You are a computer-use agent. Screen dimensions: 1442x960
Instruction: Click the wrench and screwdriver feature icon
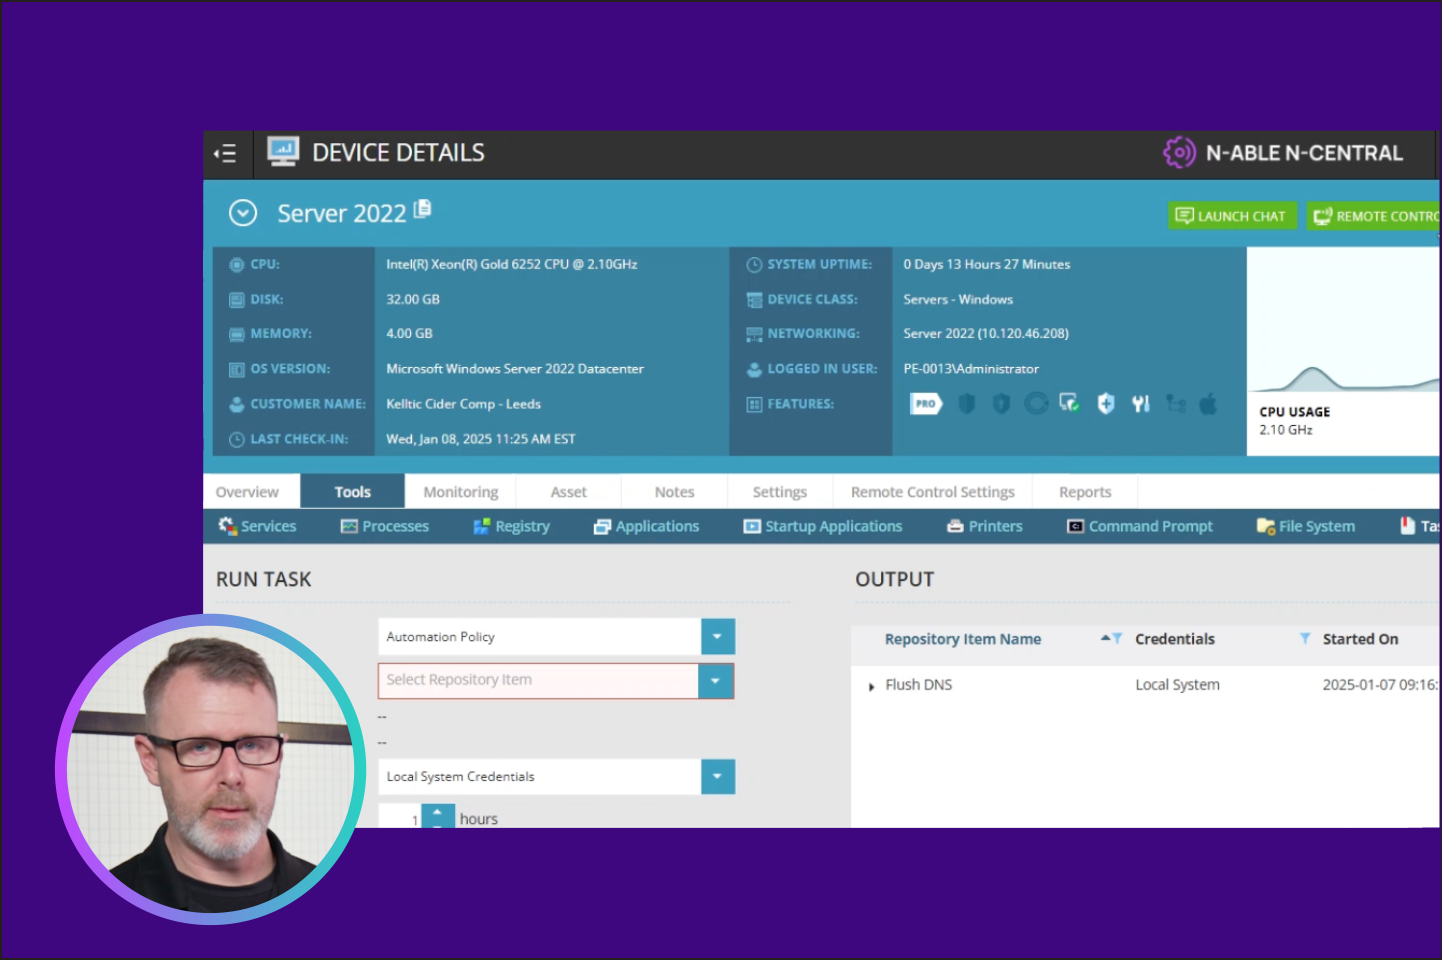click(x=1140, y=404)
